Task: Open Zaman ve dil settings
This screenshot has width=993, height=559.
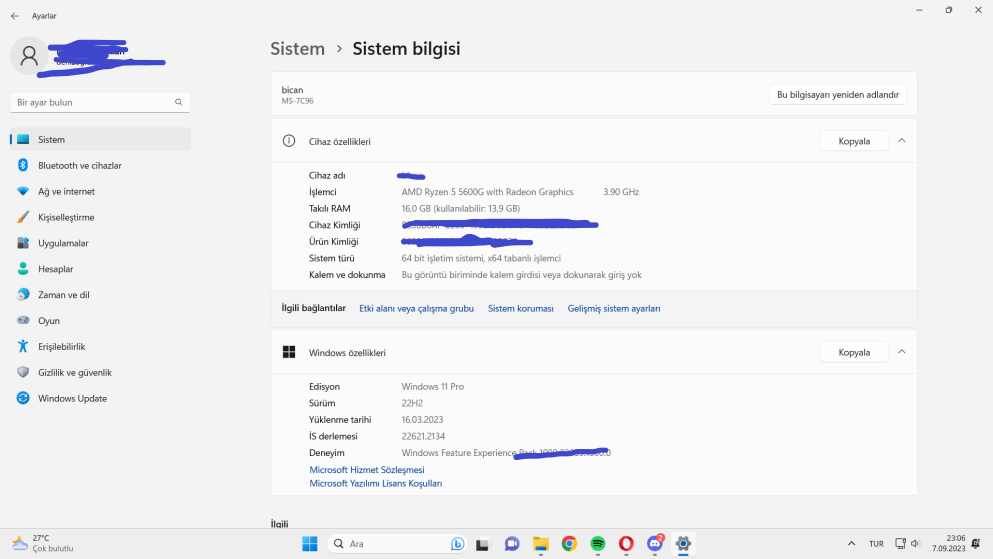Action: [100, 295]
